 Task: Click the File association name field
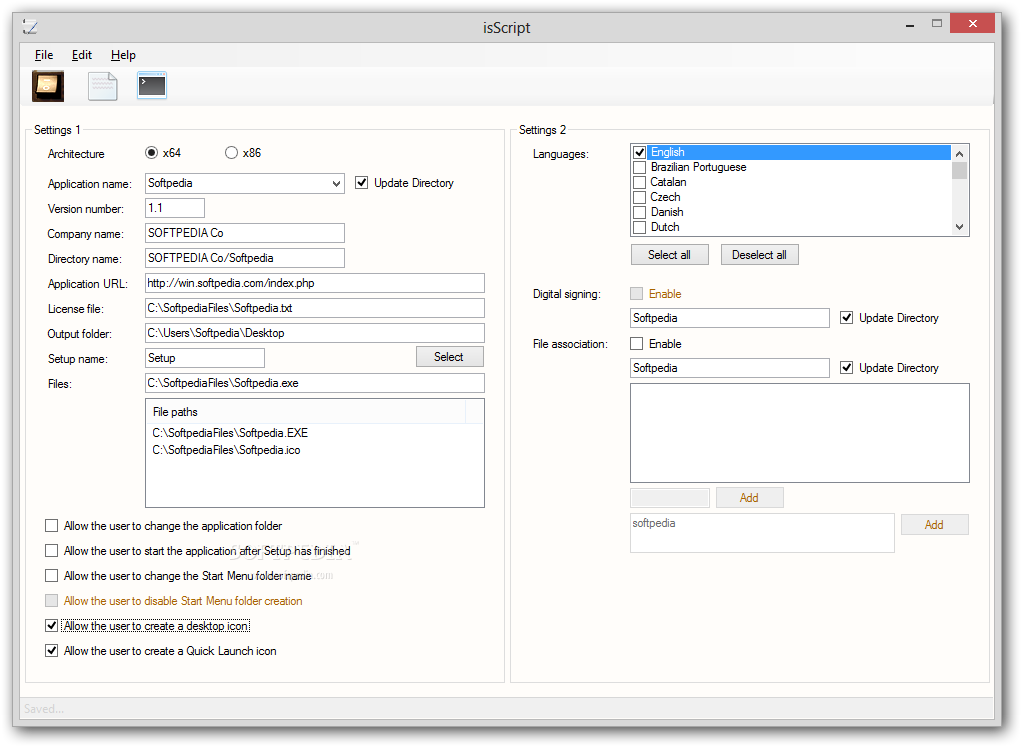[729, 368]
